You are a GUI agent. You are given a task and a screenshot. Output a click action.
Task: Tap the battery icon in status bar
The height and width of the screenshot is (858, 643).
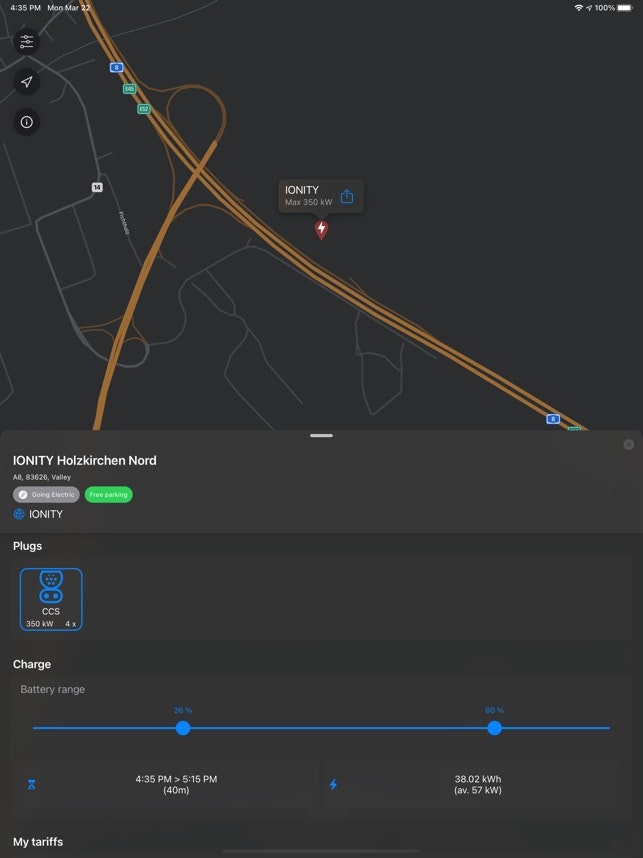(625, 8)
